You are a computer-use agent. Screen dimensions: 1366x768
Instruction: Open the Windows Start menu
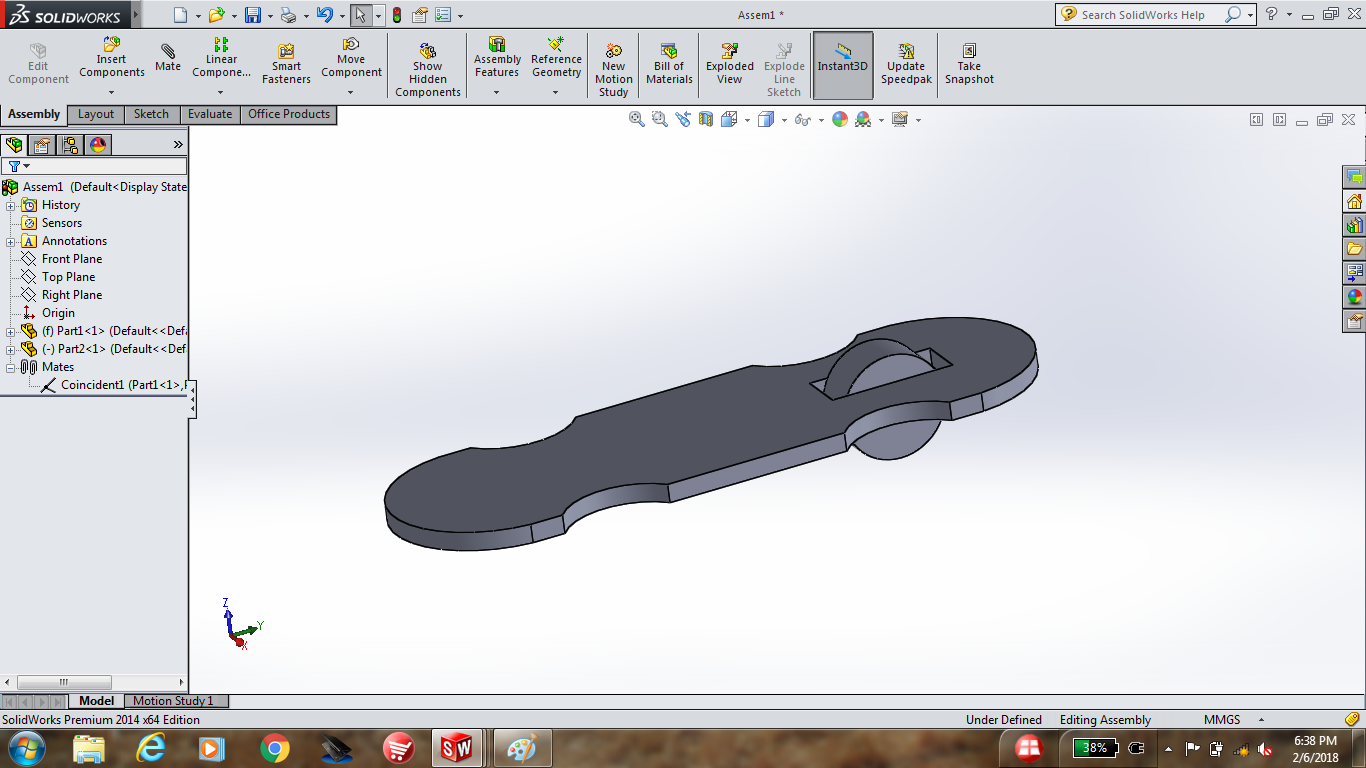[26, 748]
